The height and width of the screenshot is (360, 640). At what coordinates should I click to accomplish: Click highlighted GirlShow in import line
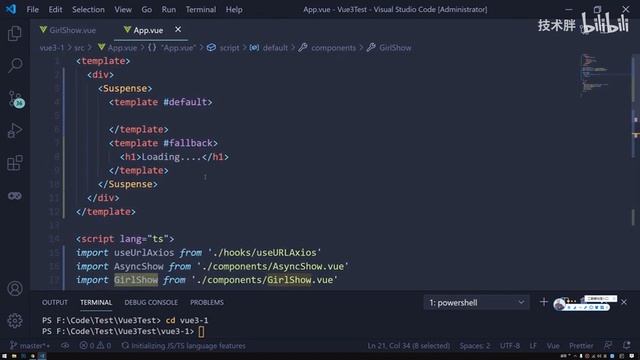coord(136,280)
